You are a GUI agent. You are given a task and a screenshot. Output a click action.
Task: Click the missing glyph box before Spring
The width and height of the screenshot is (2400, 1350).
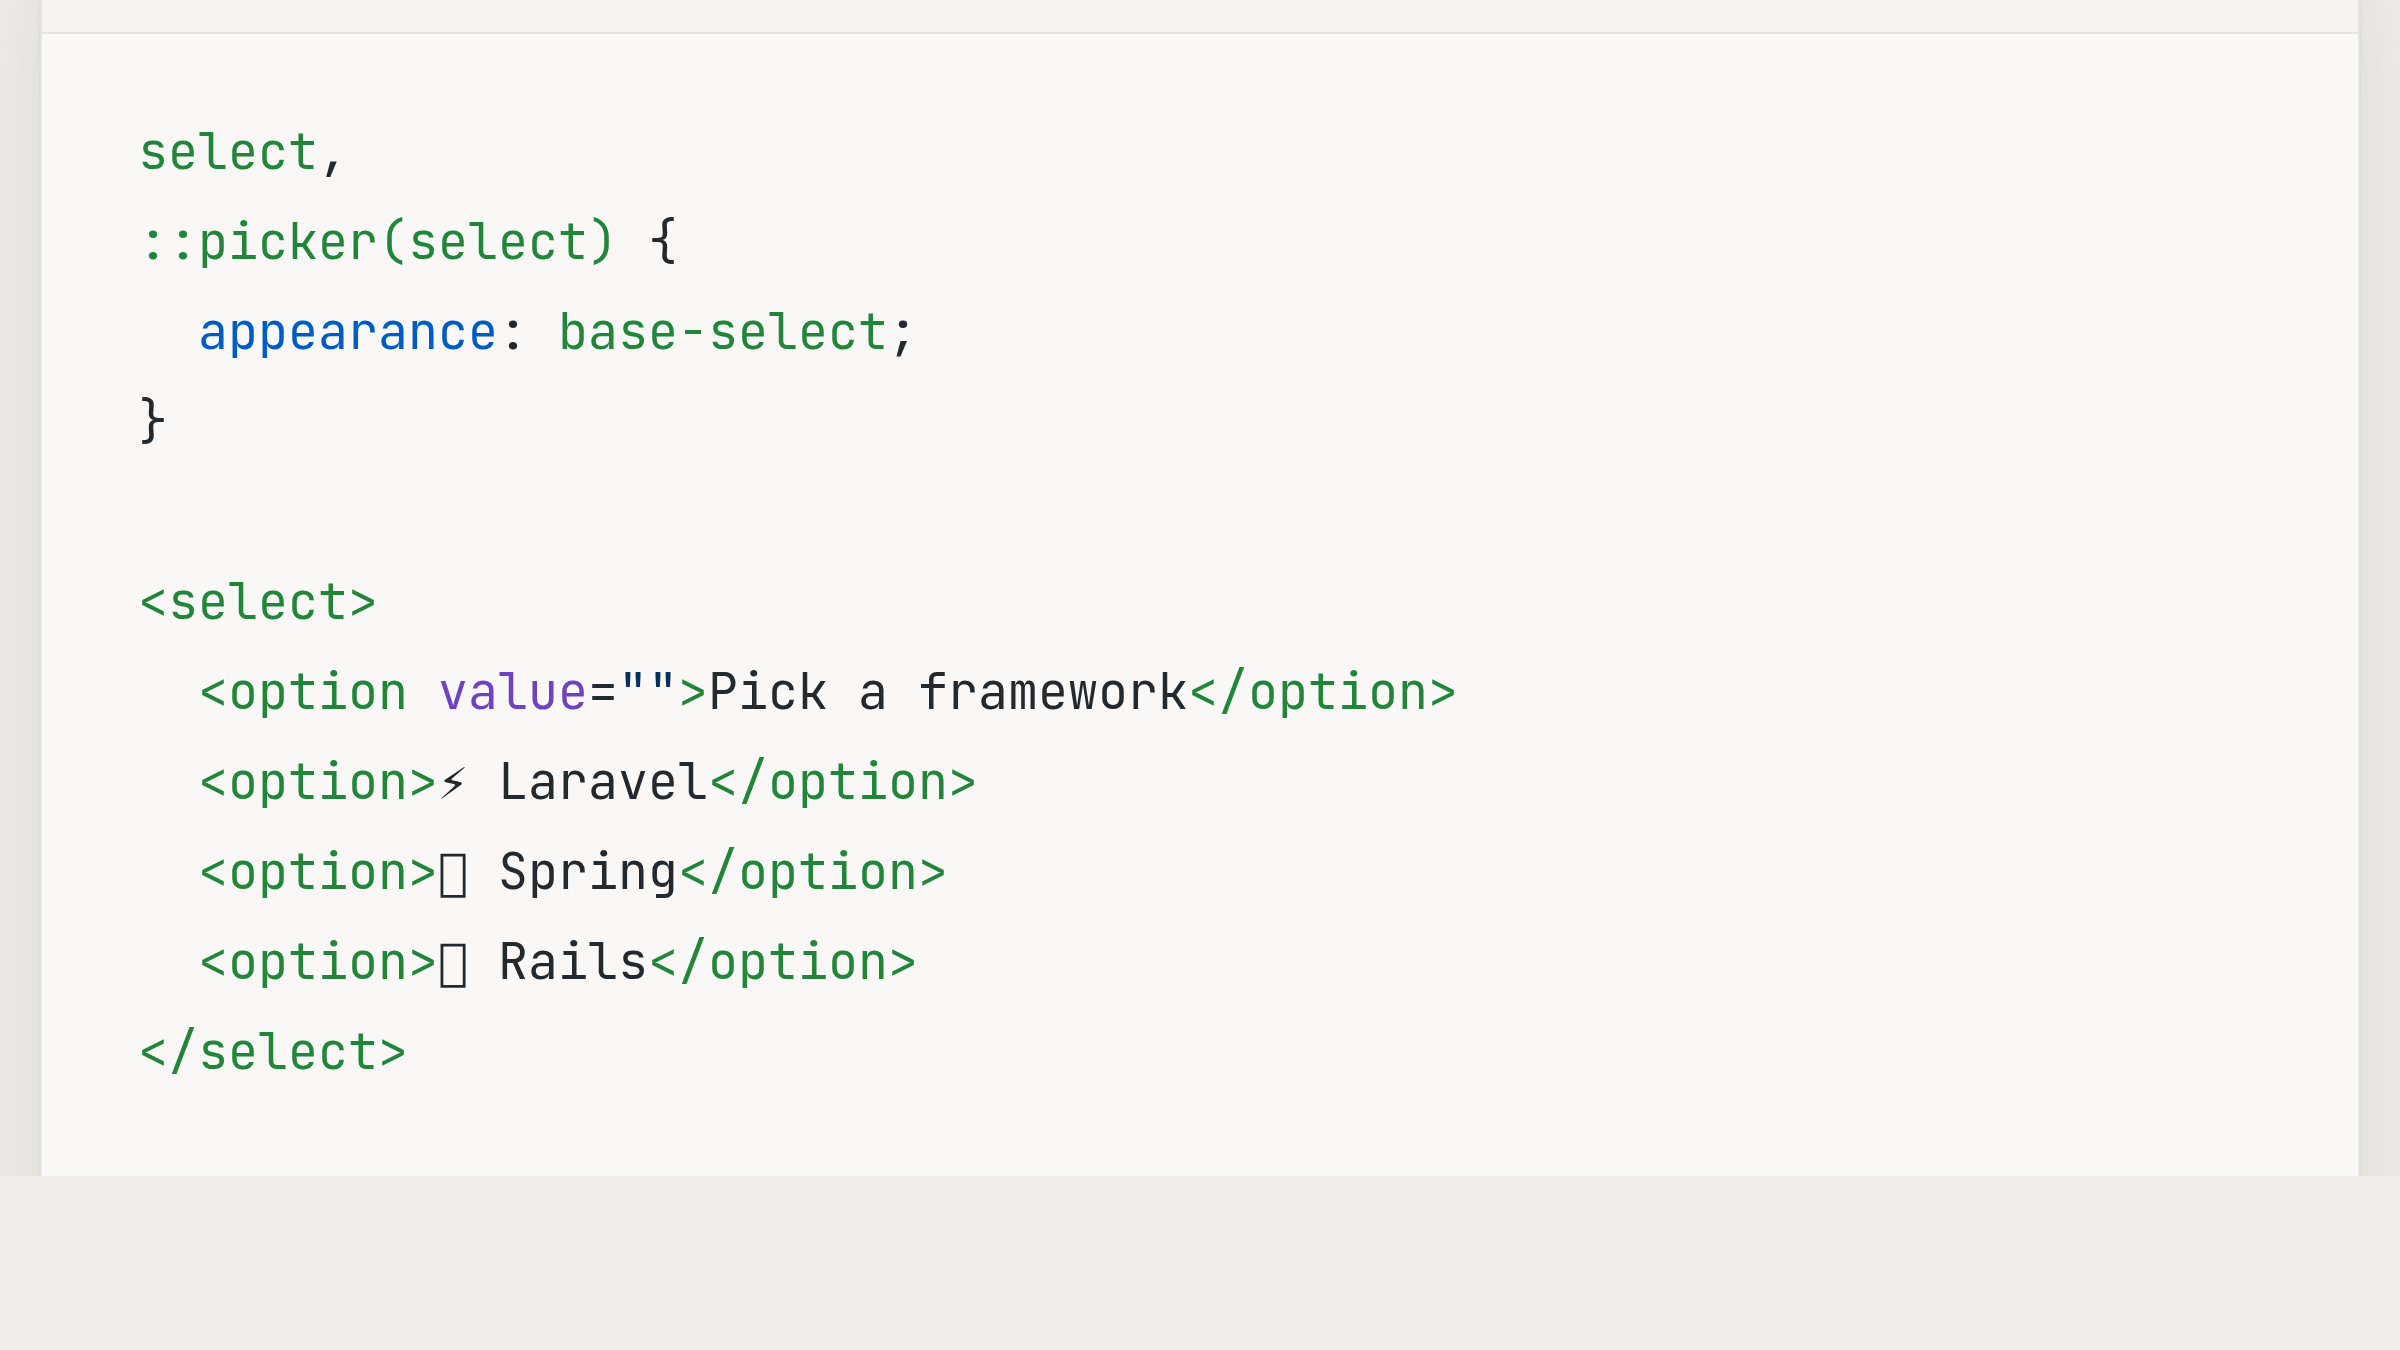point(453,874)
